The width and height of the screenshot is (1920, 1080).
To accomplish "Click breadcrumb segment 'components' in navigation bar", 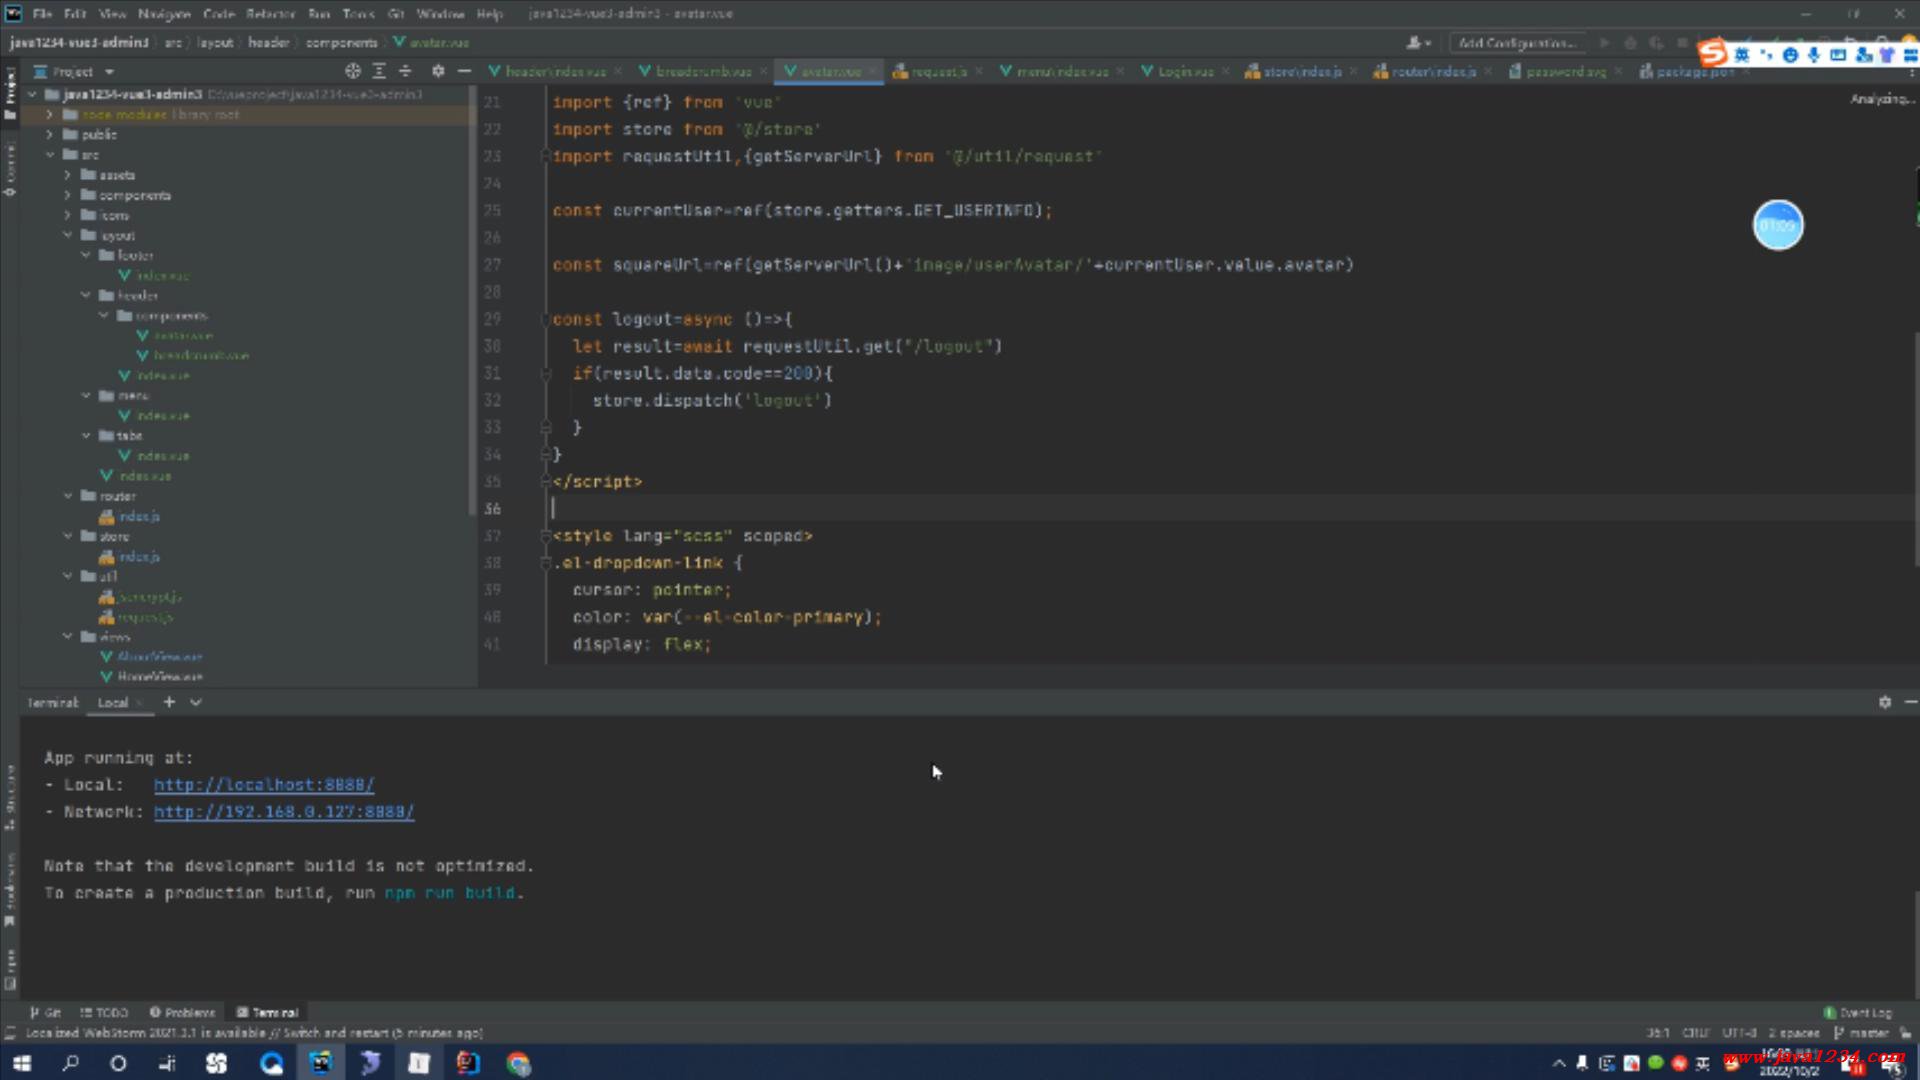I will pos(341,42).
